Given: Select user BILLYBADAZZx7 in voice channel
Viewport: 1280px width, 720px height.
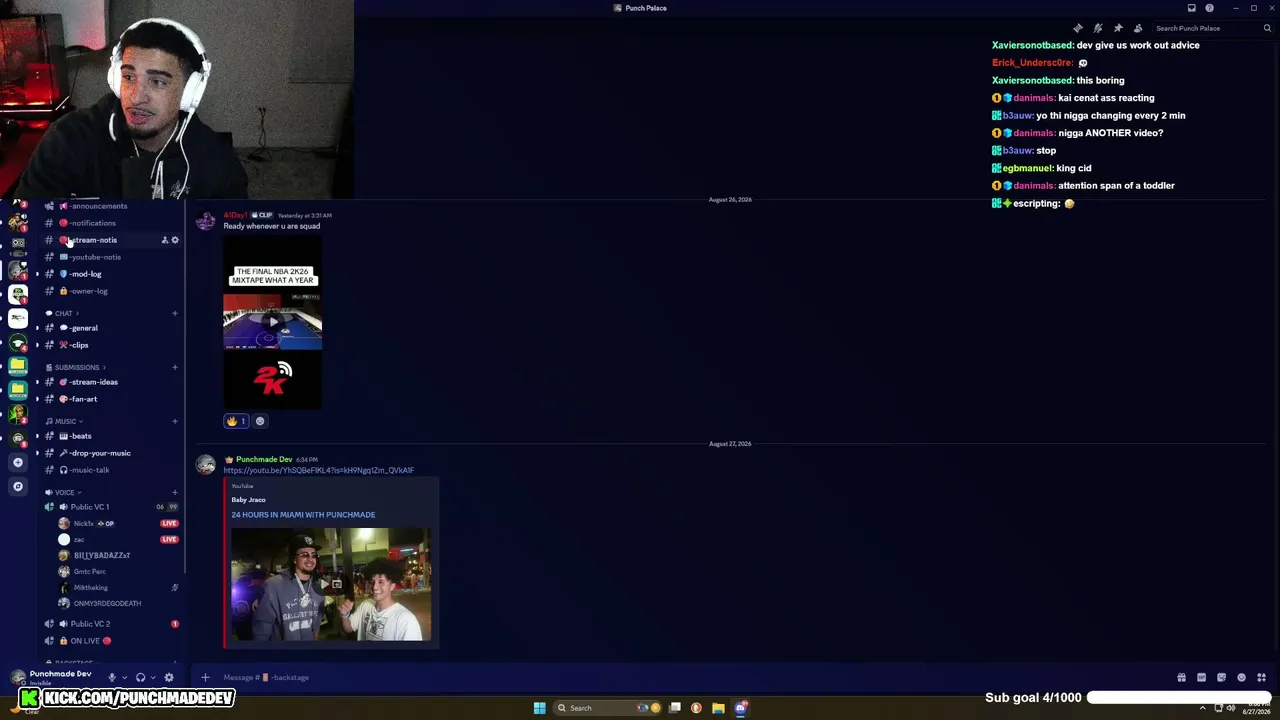Looking at the screenshot, I should (x=102, y=555).
